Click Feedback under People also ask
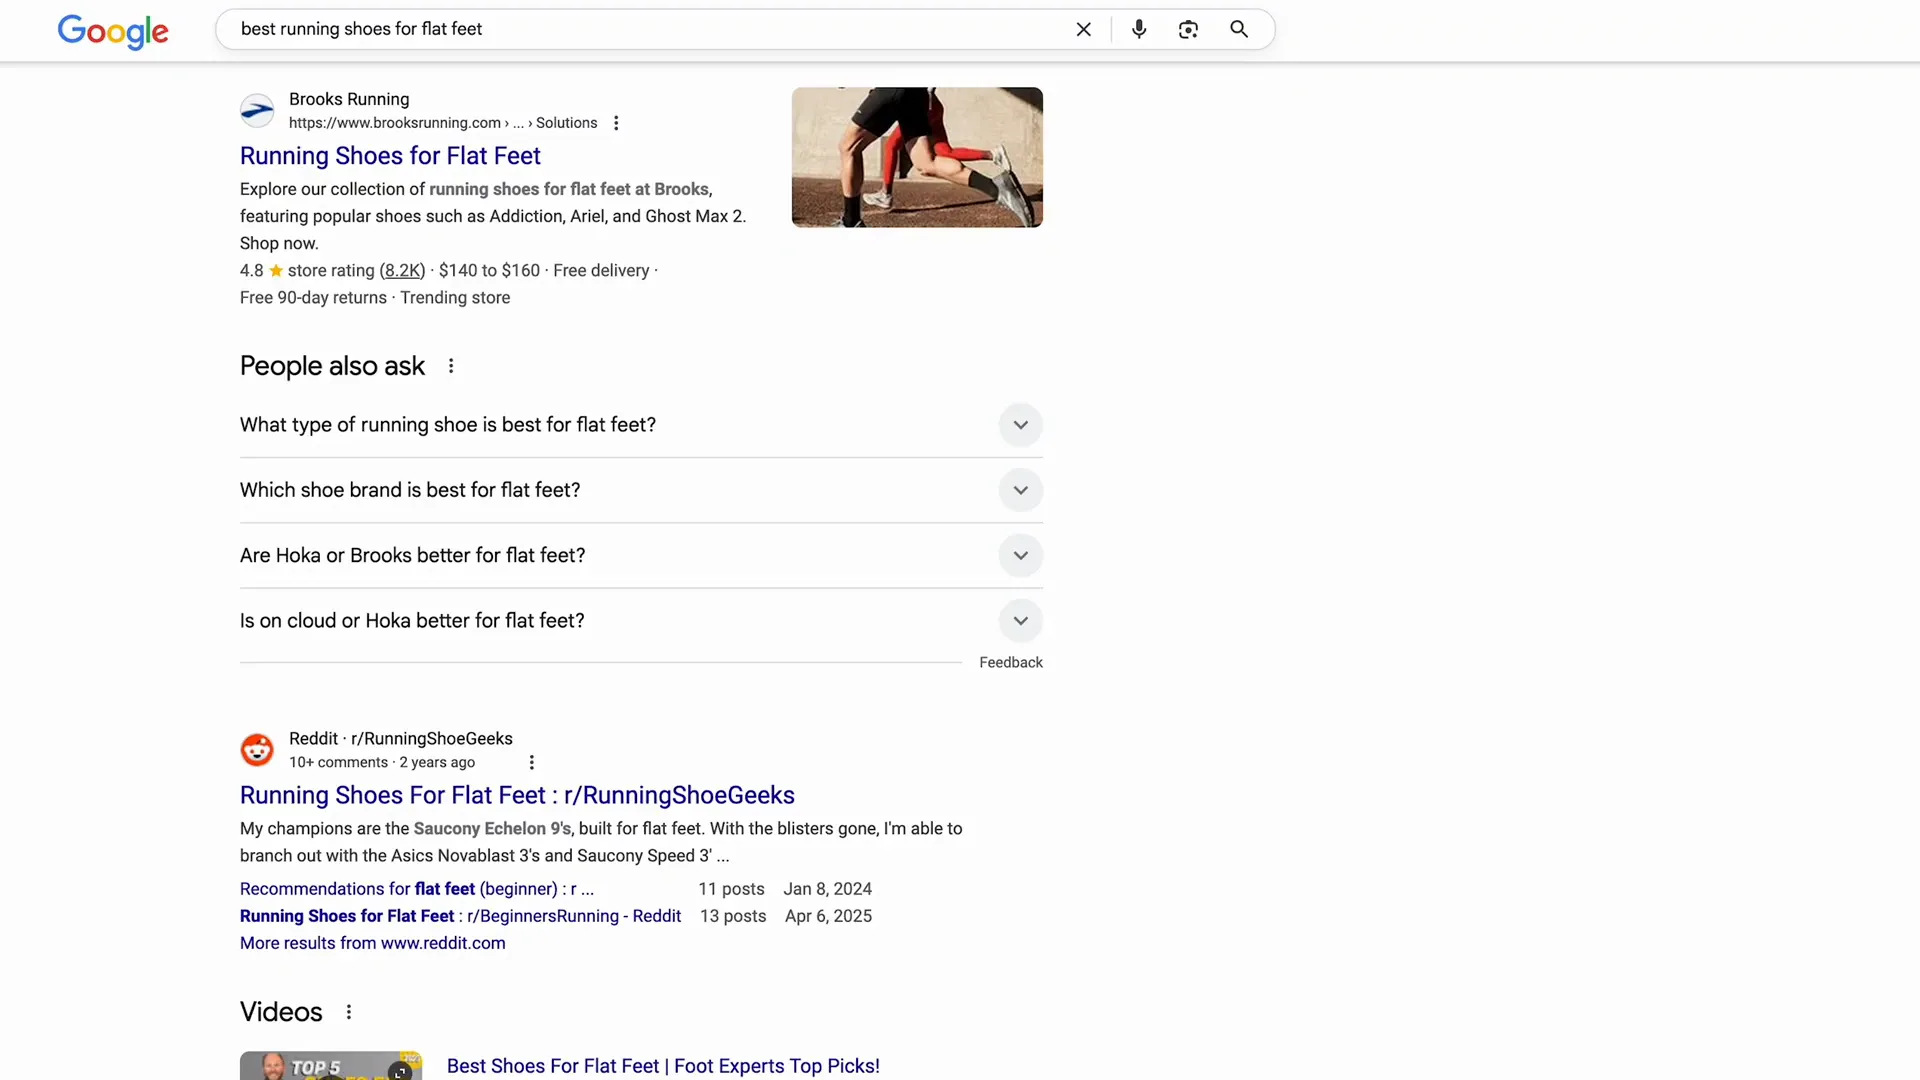Image resolution: width=1920 pixels, height=1080 pixels. [x=1010, y=662]
